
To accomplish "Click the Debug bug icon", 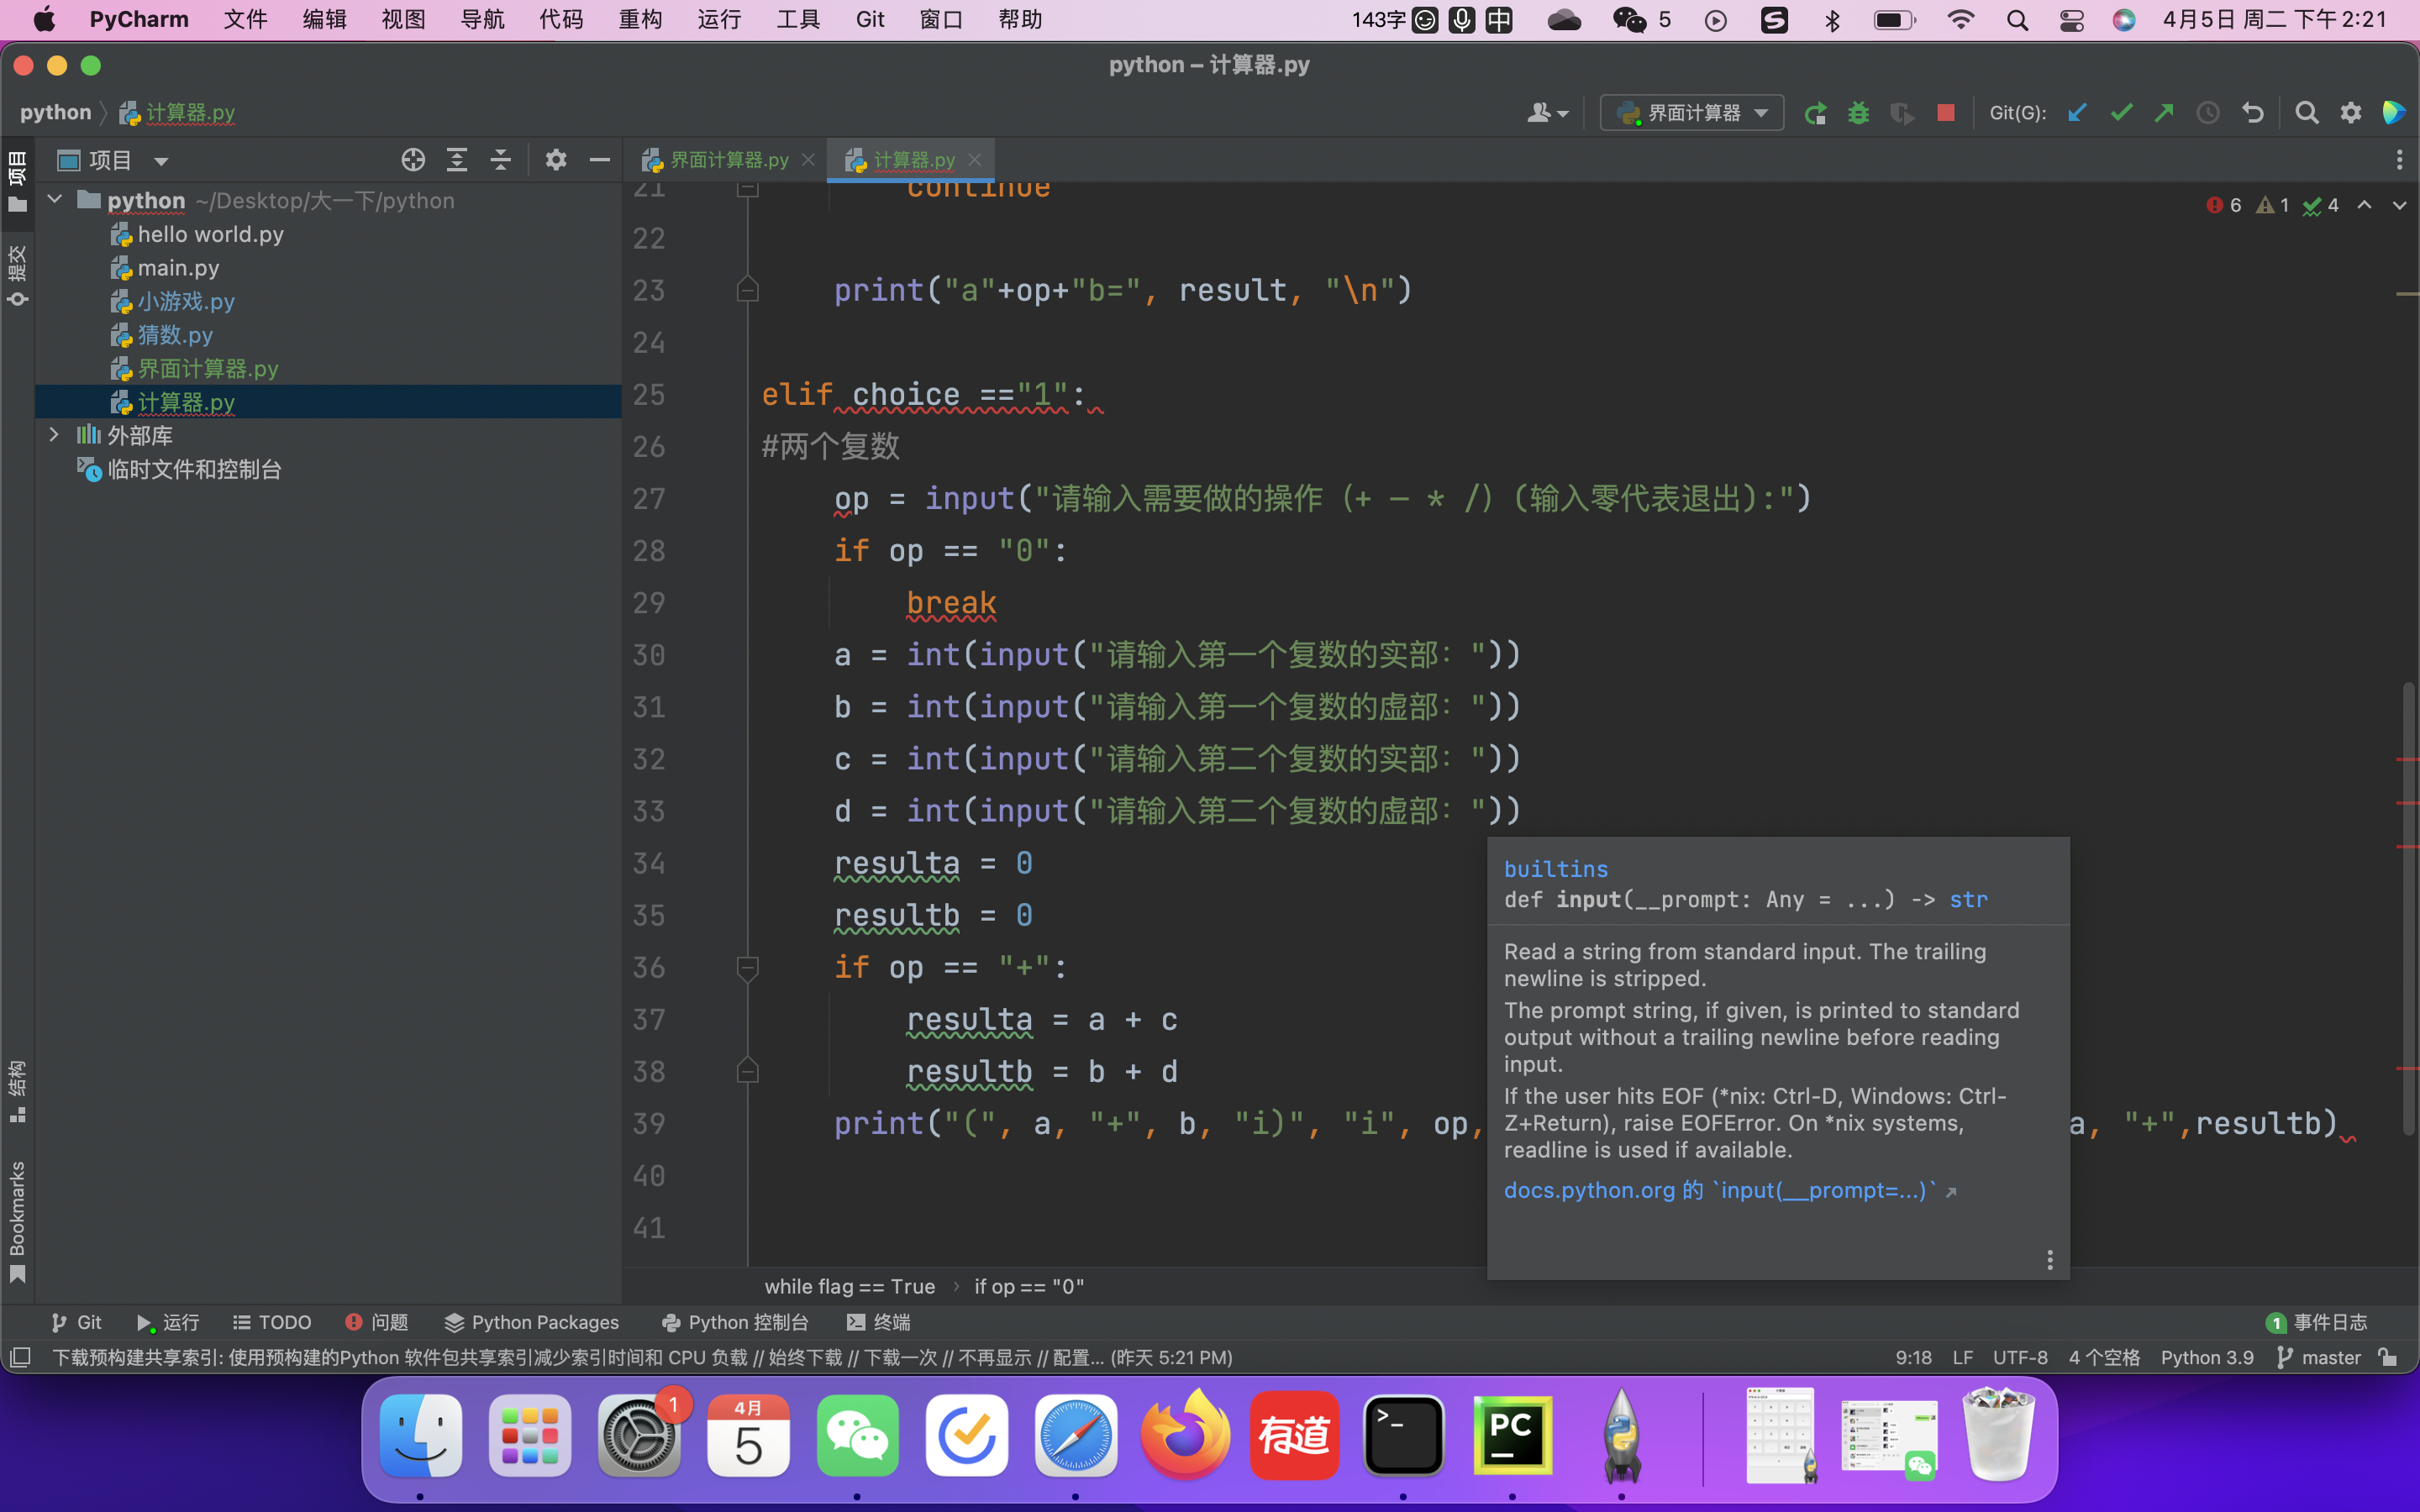I will point(1858,113).
